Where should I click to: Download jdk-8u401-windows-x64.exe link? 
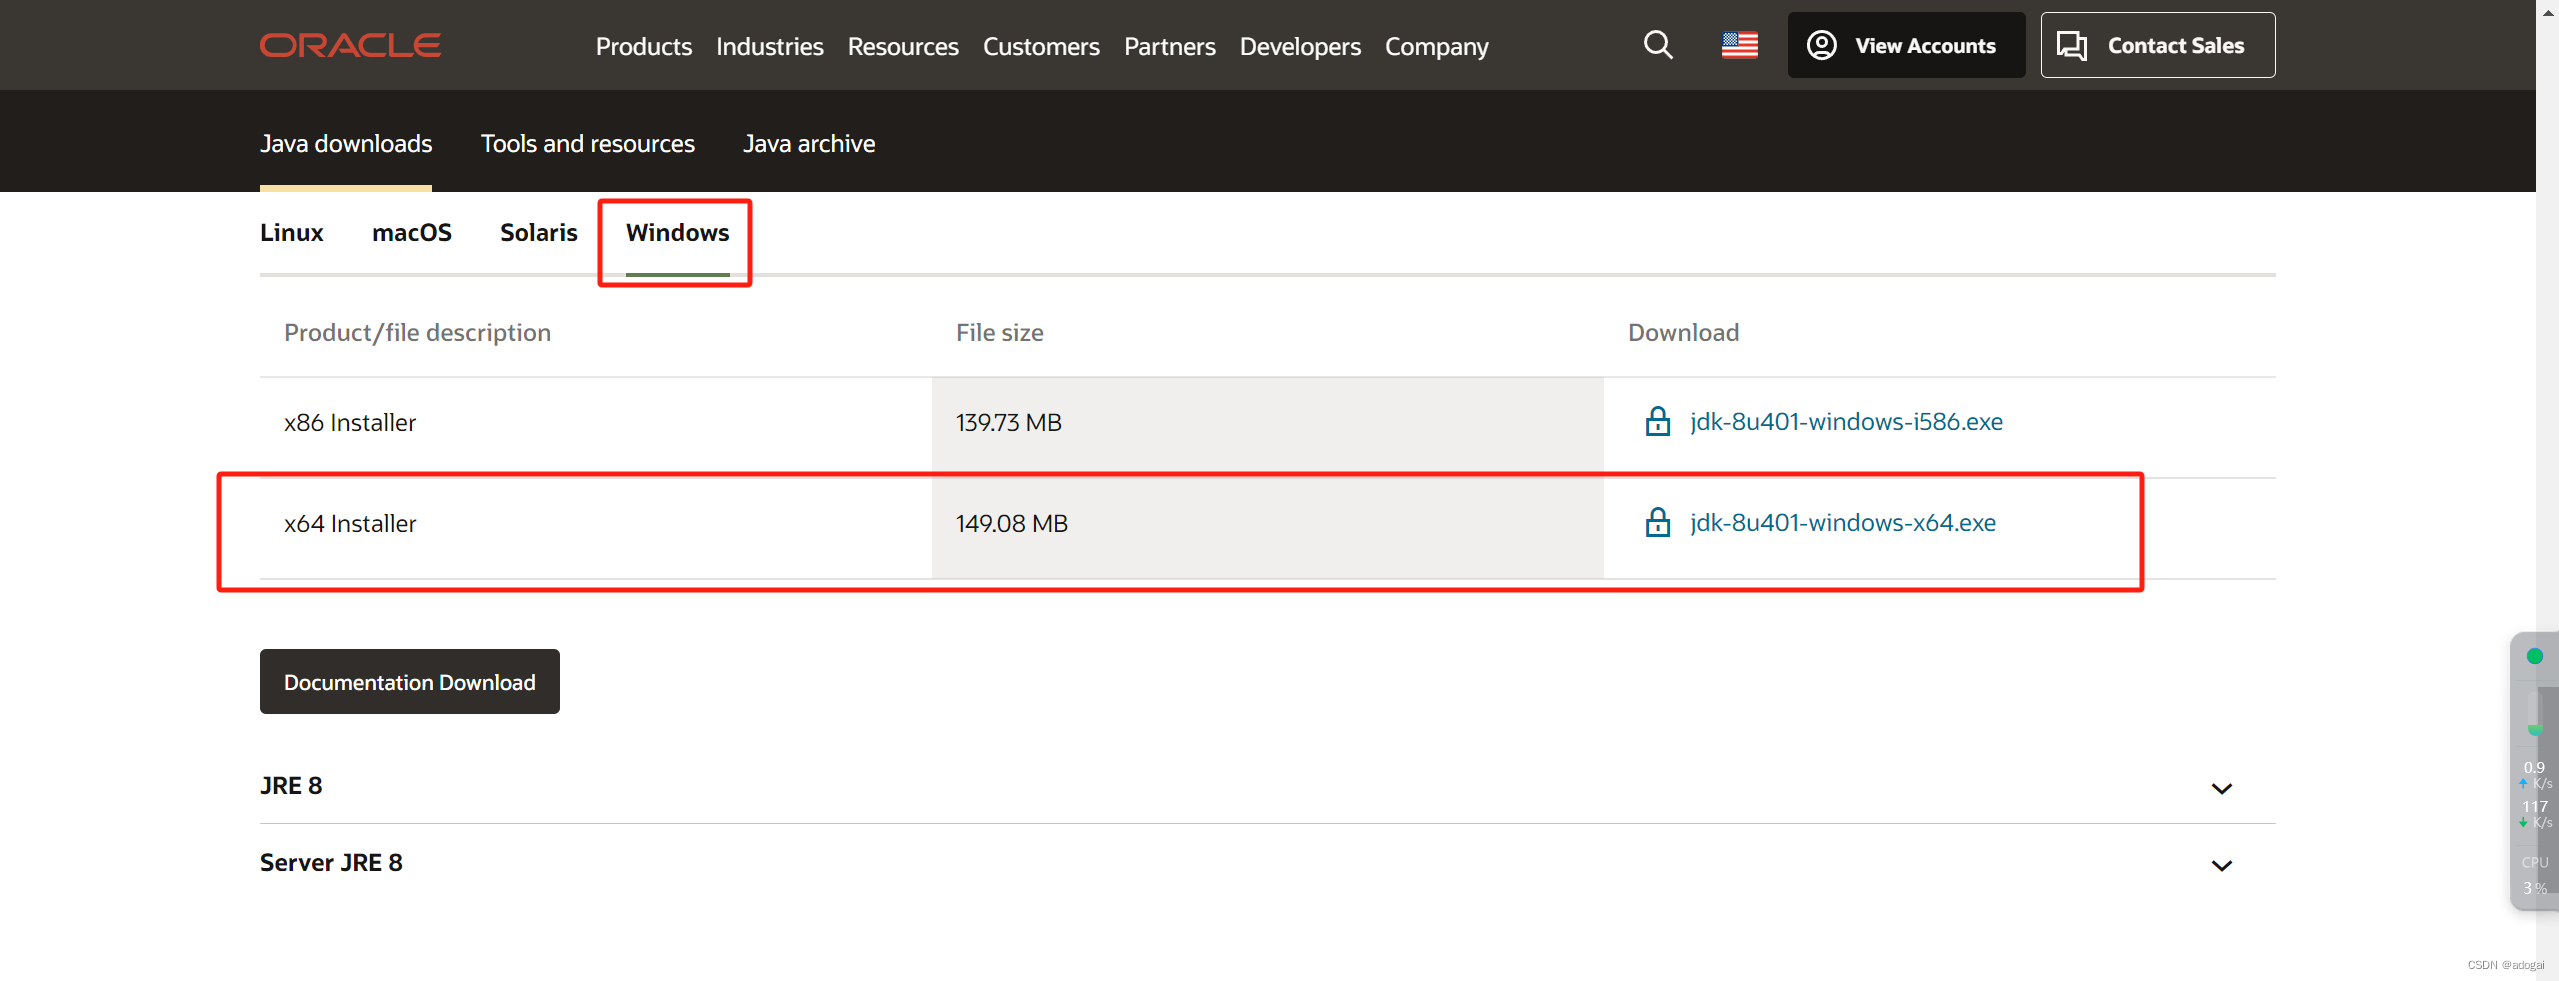click(1843, 523)
